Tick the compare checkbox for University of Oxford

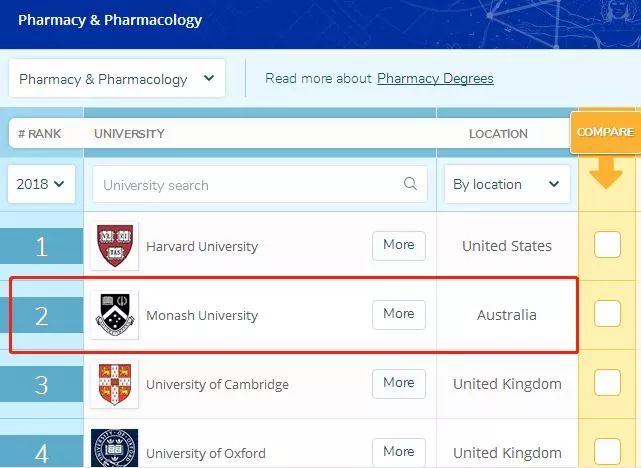pos(607,451)
